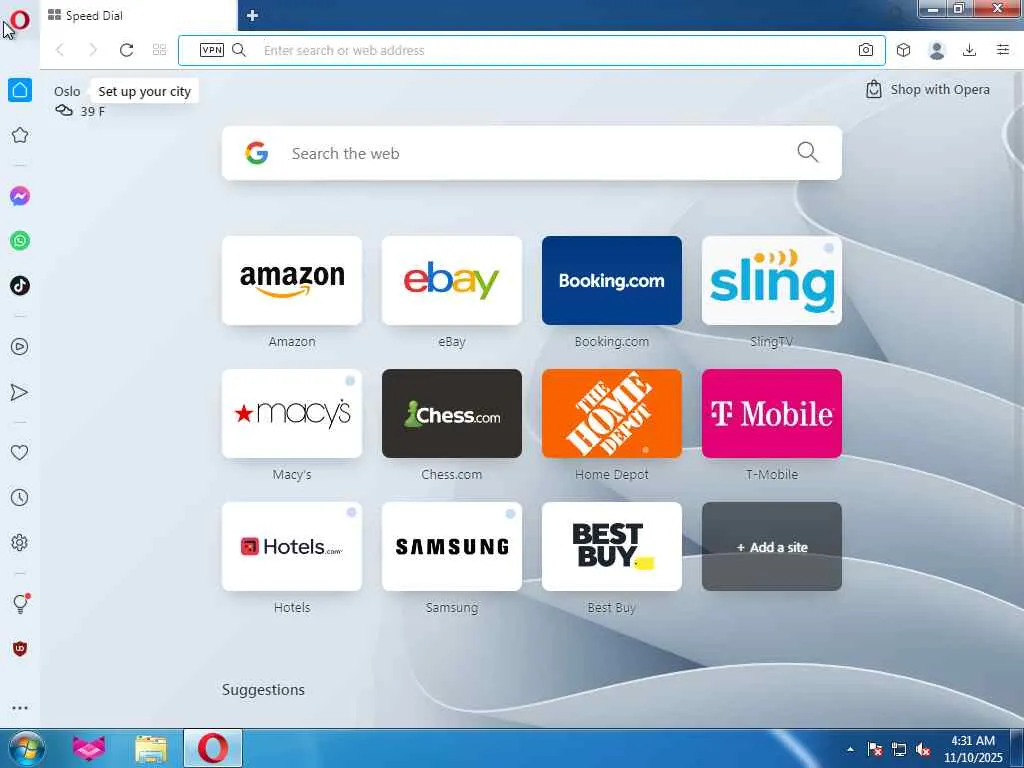Image resolution: width=1024 pixels, height=768 pixels.
Task: Click the address bar search magnifier icon
Action: 239,50
